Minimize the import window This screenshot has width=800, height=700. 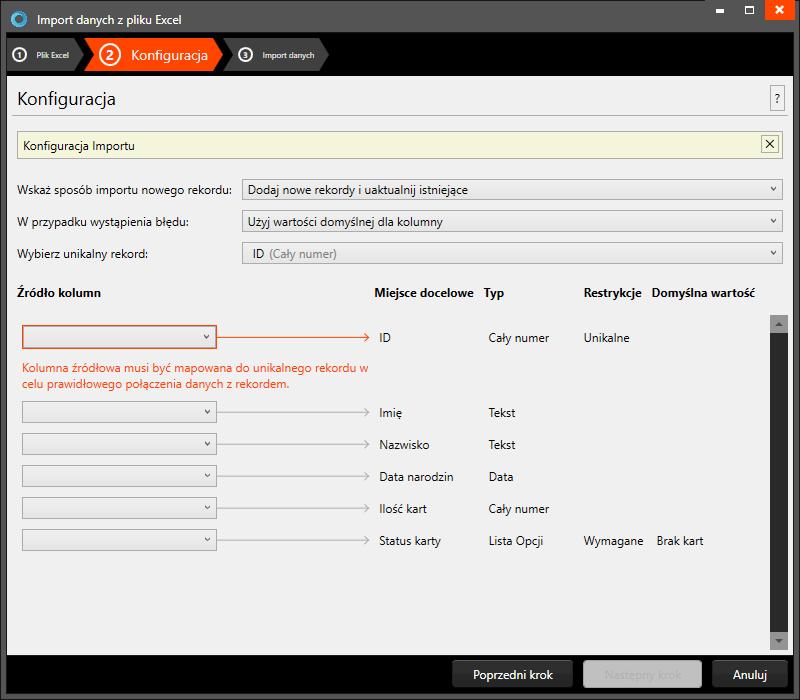click(x=720, y=11)
